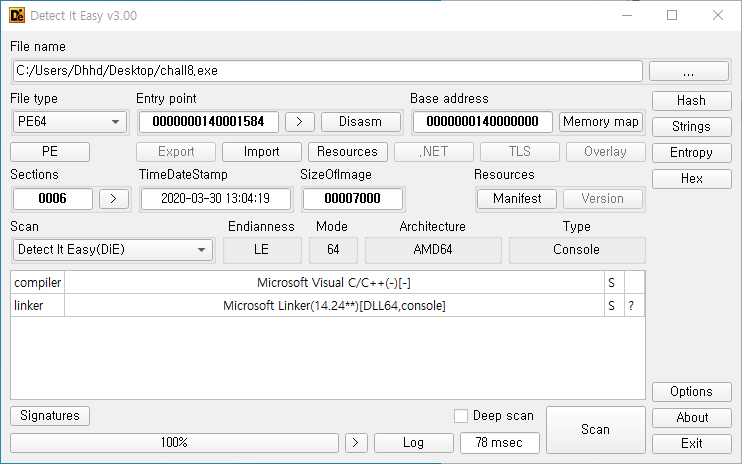Open the Strings viewer
Viewport: 742px width, 464px height.
click(691, 127)
